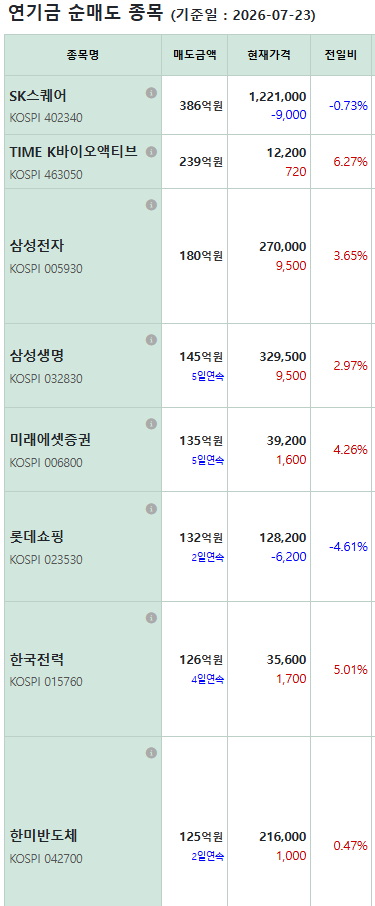Show info icon details for 삼성생명
The image size is (375, 906).
coord(151,340)
